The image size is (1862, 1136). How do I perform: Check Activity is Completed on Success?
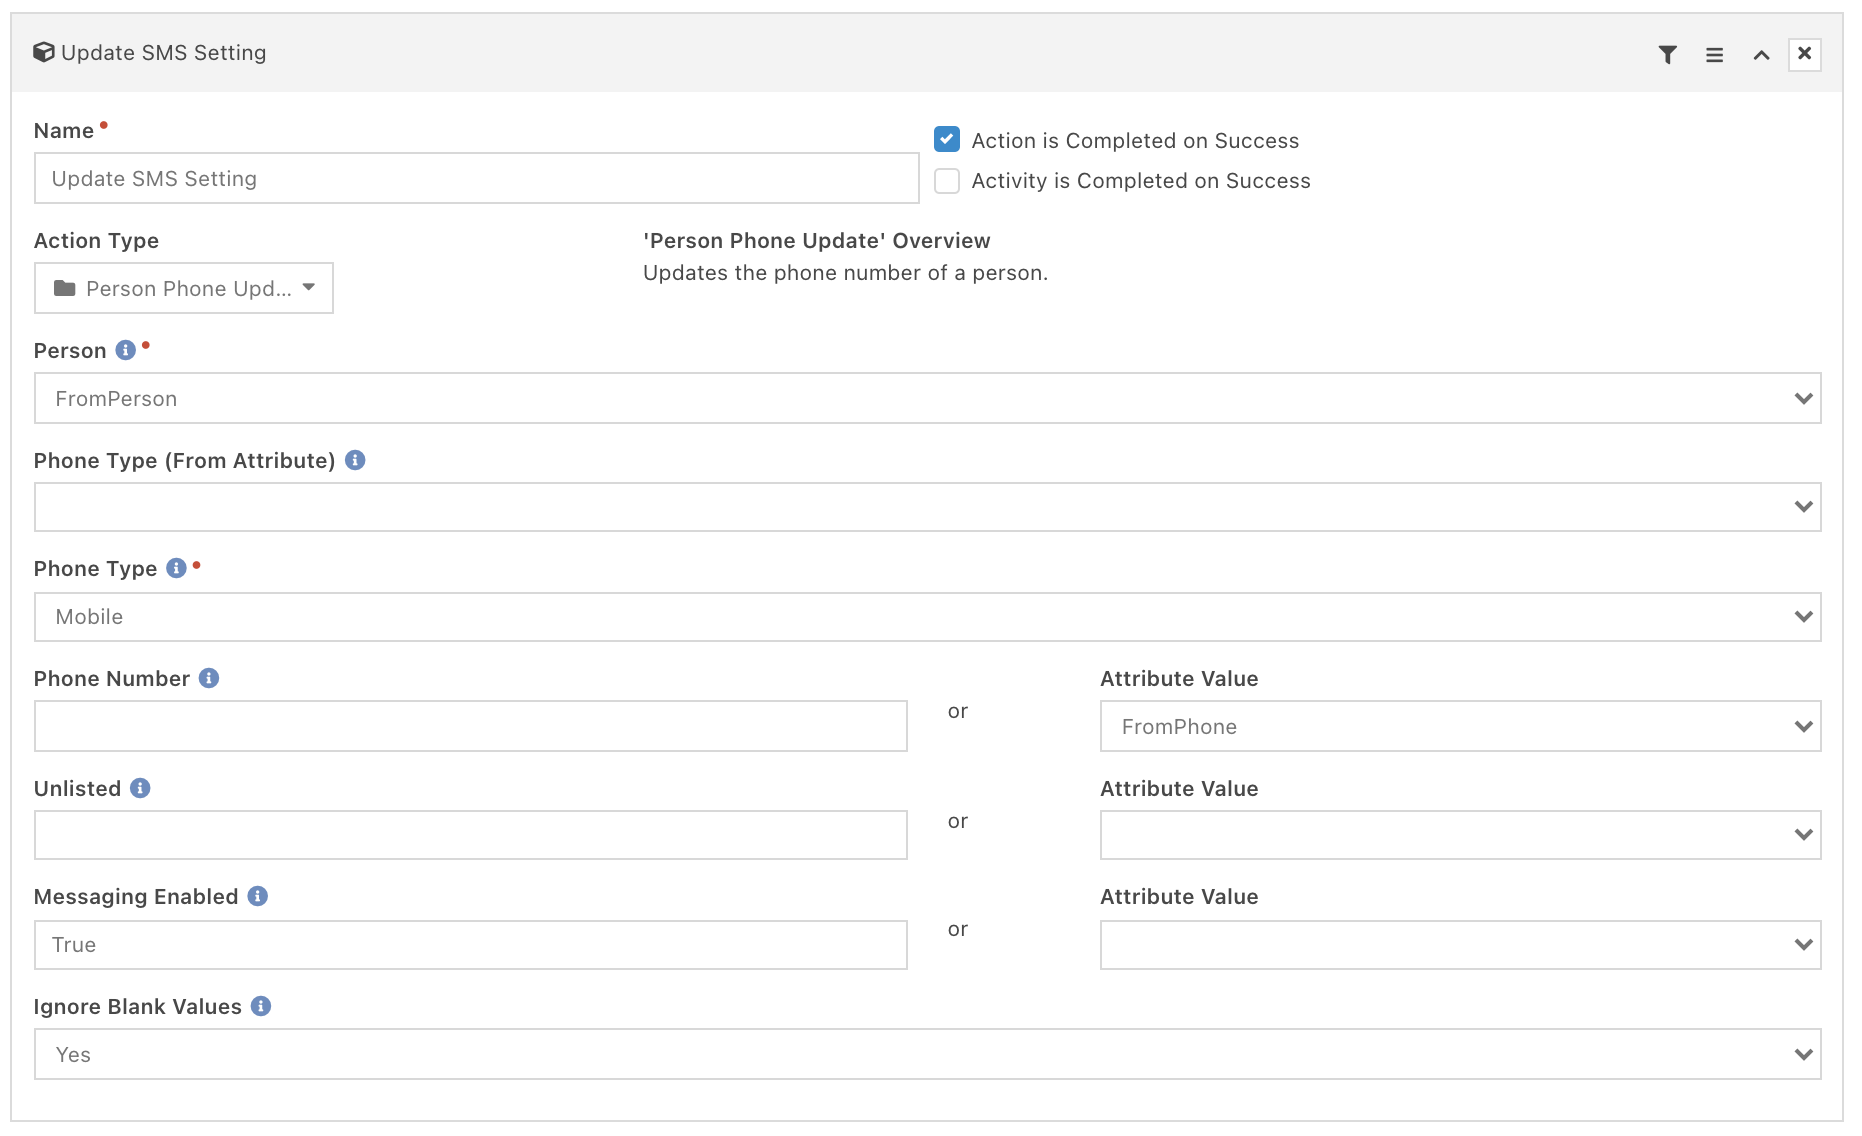(947, 180)
